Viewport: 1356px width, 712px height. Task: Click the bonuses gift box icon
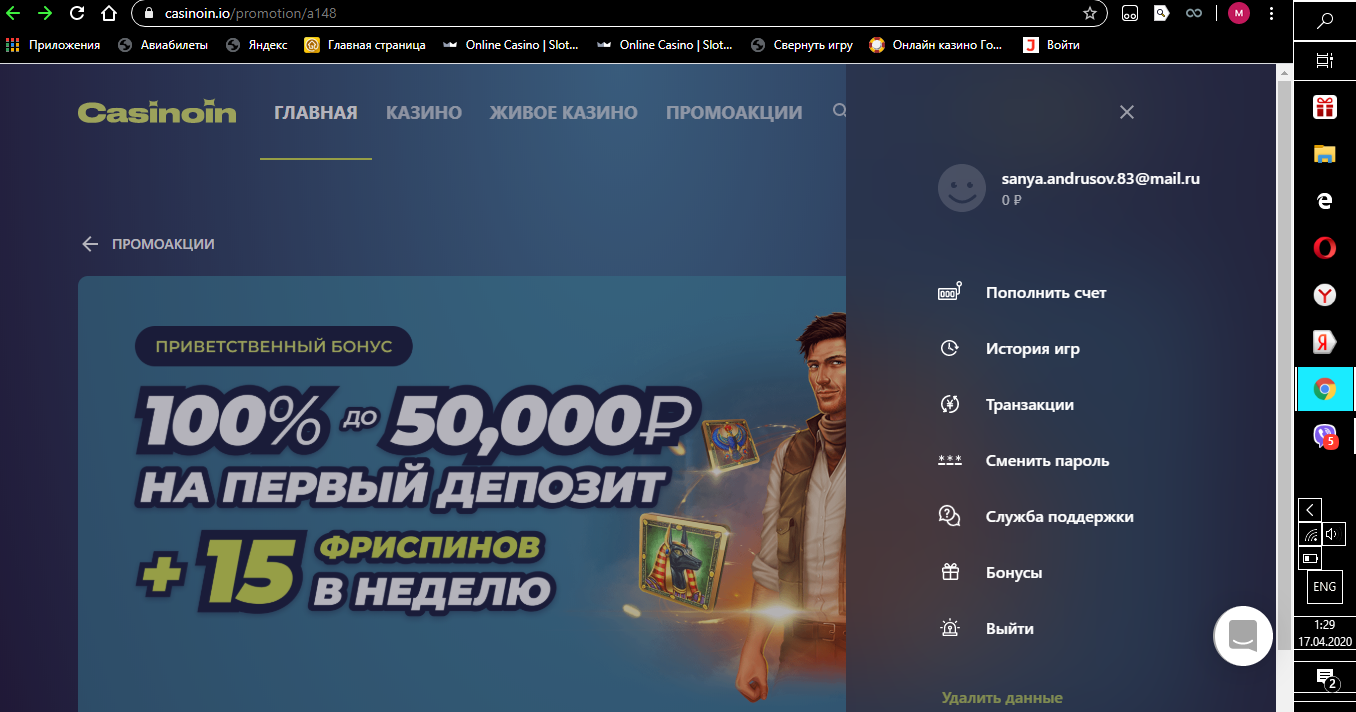tap(950, 572)
